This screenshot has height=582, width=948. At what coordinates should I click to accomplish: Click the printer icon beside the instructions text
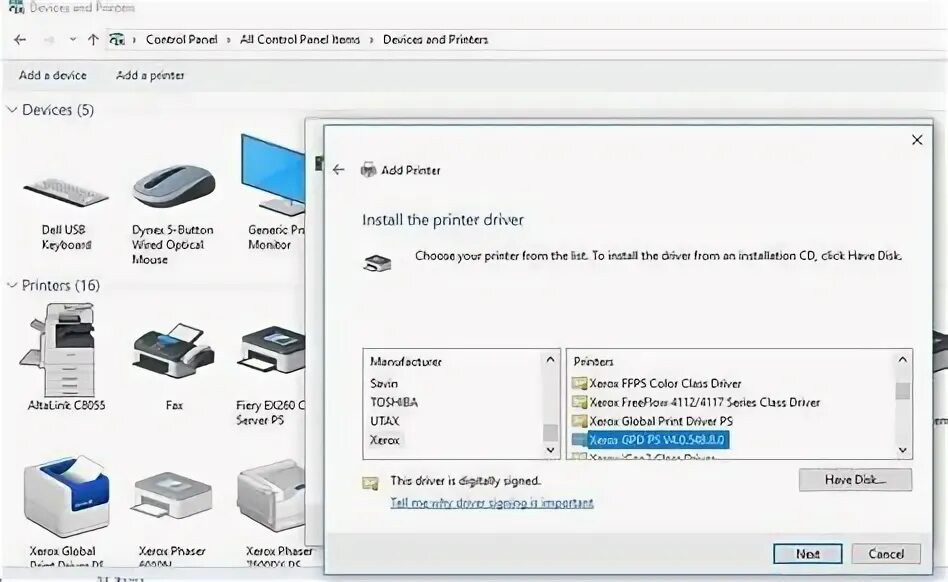377,263
